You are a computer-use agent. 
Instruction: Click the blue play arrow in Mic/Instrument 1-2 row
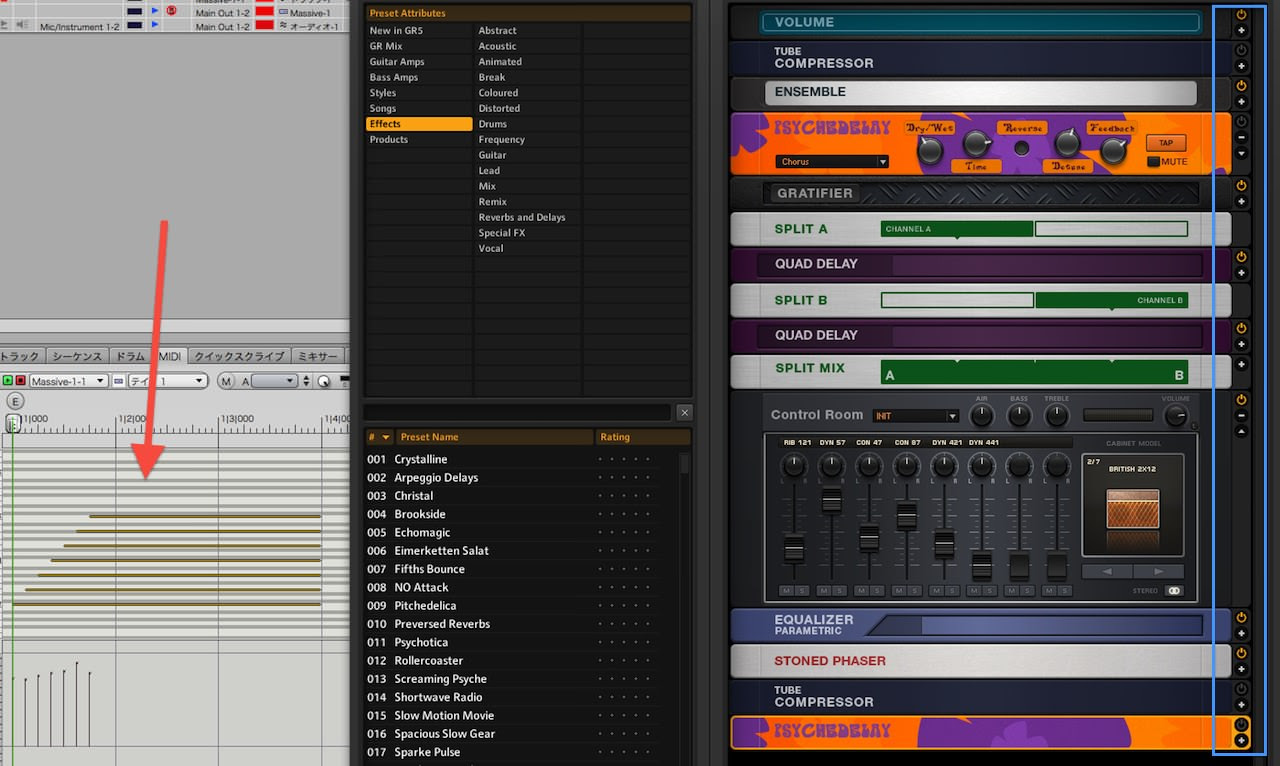tap(155, 26)
